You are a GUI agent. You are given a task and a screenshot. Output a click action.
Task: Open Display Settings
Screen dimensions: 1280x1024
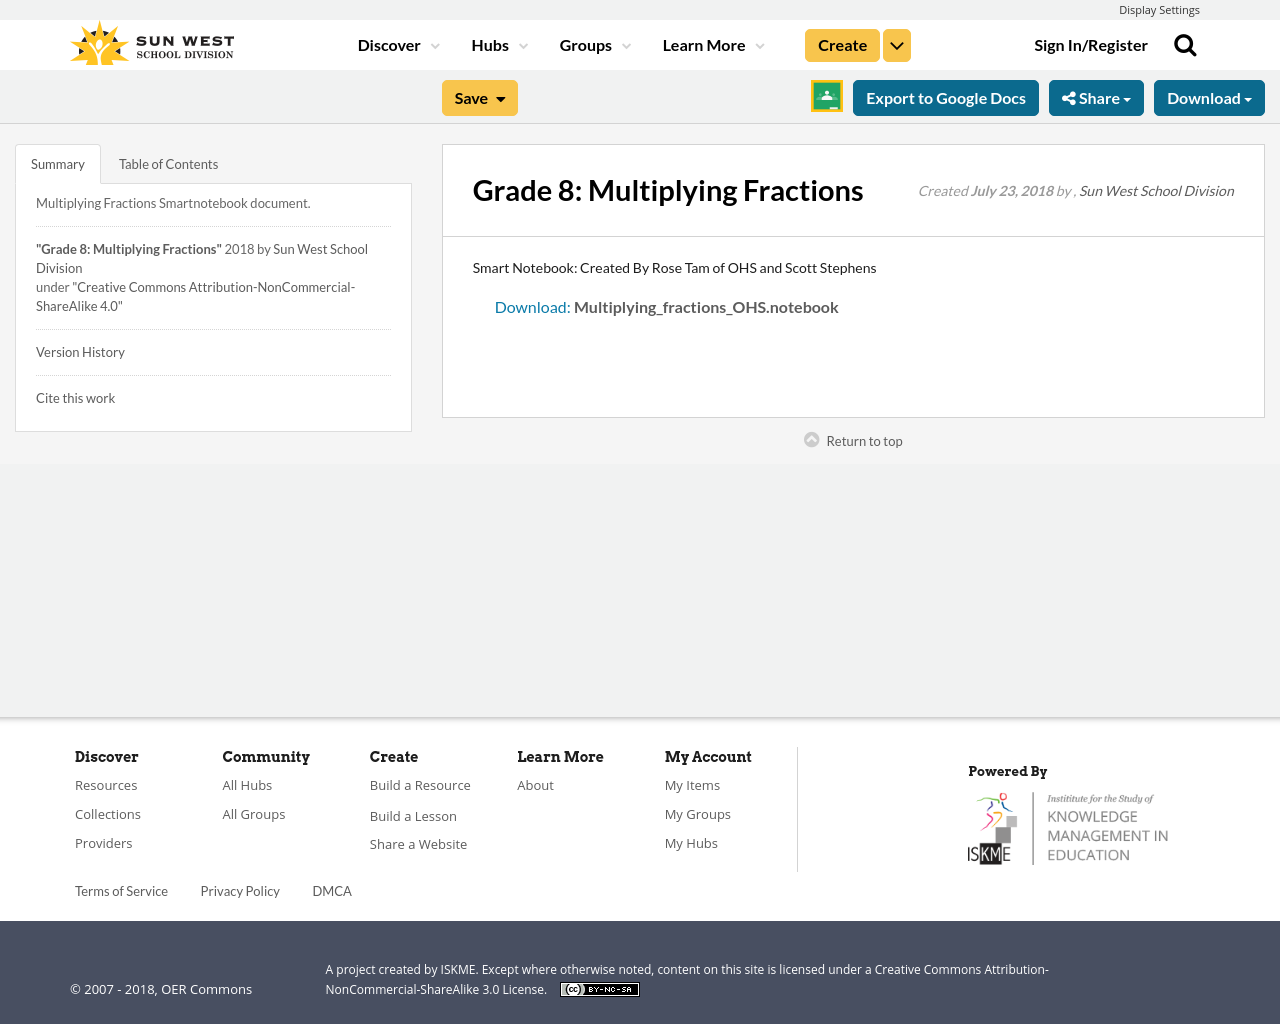[x=1159, y=8]
